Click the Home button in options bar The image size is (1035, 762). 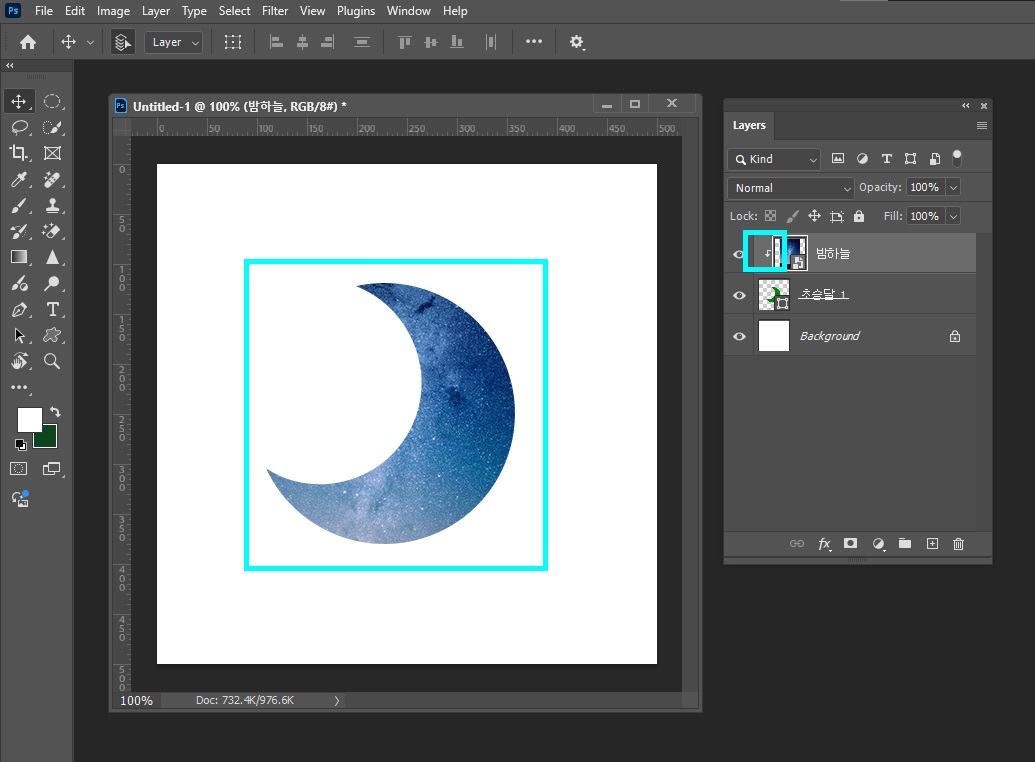[x=28, y=42]
